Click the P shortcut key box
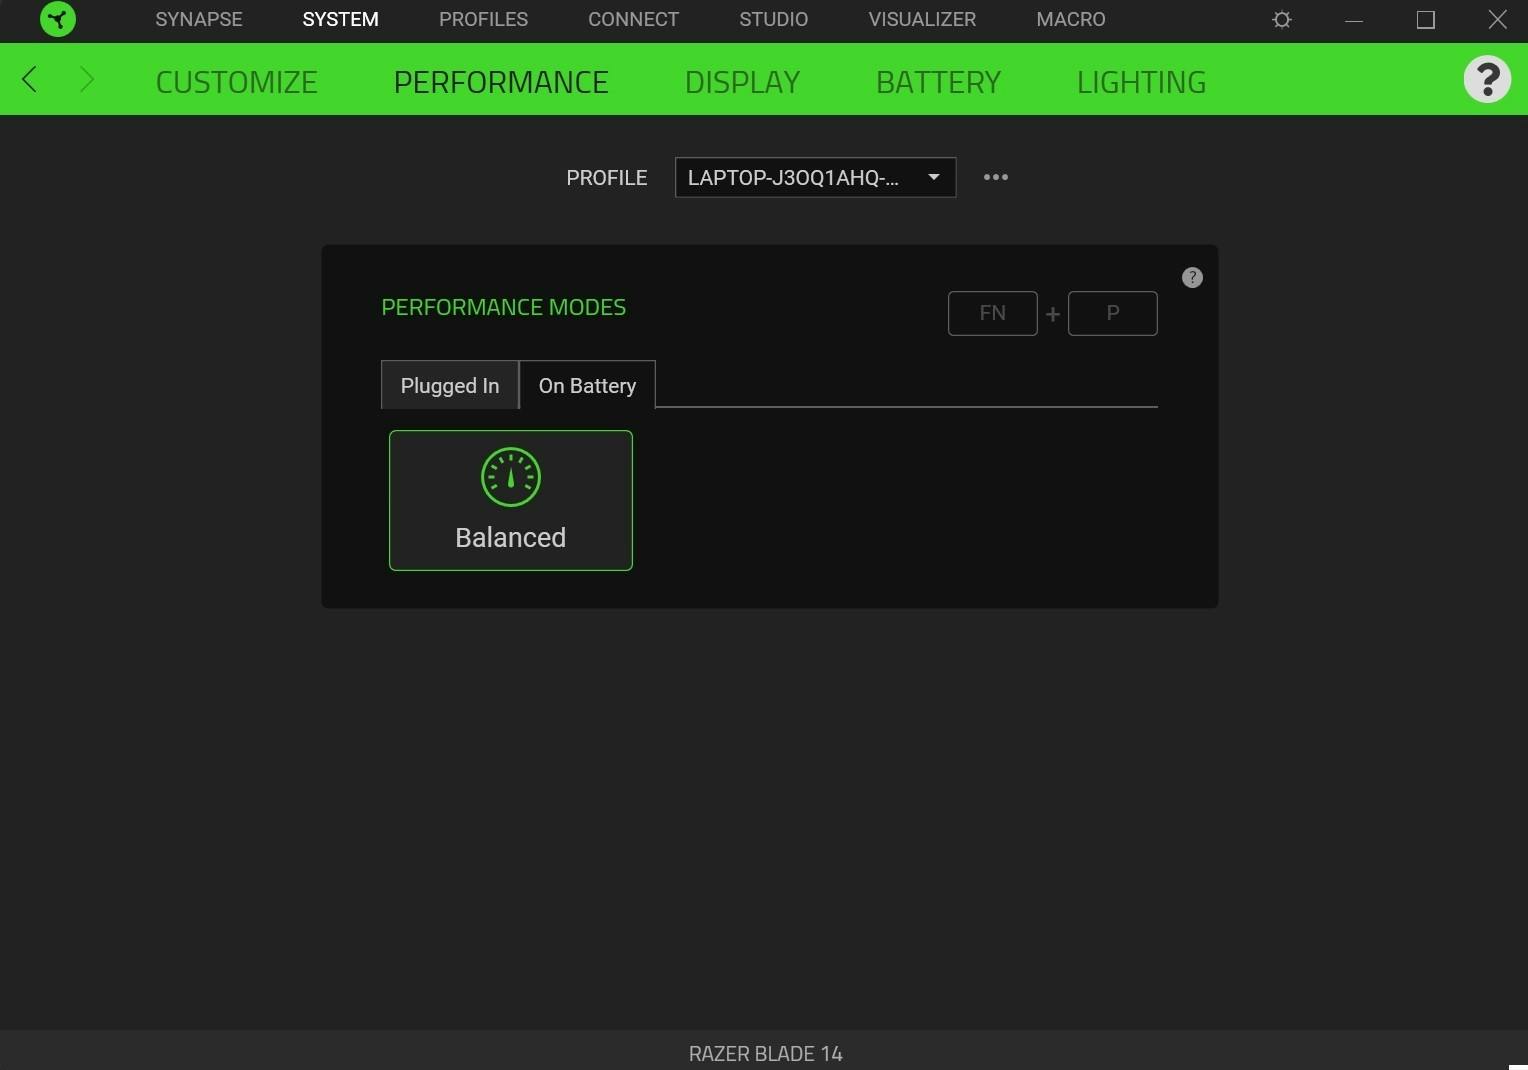Viewport: 1528px width, 1070px height. [1112, 313]
